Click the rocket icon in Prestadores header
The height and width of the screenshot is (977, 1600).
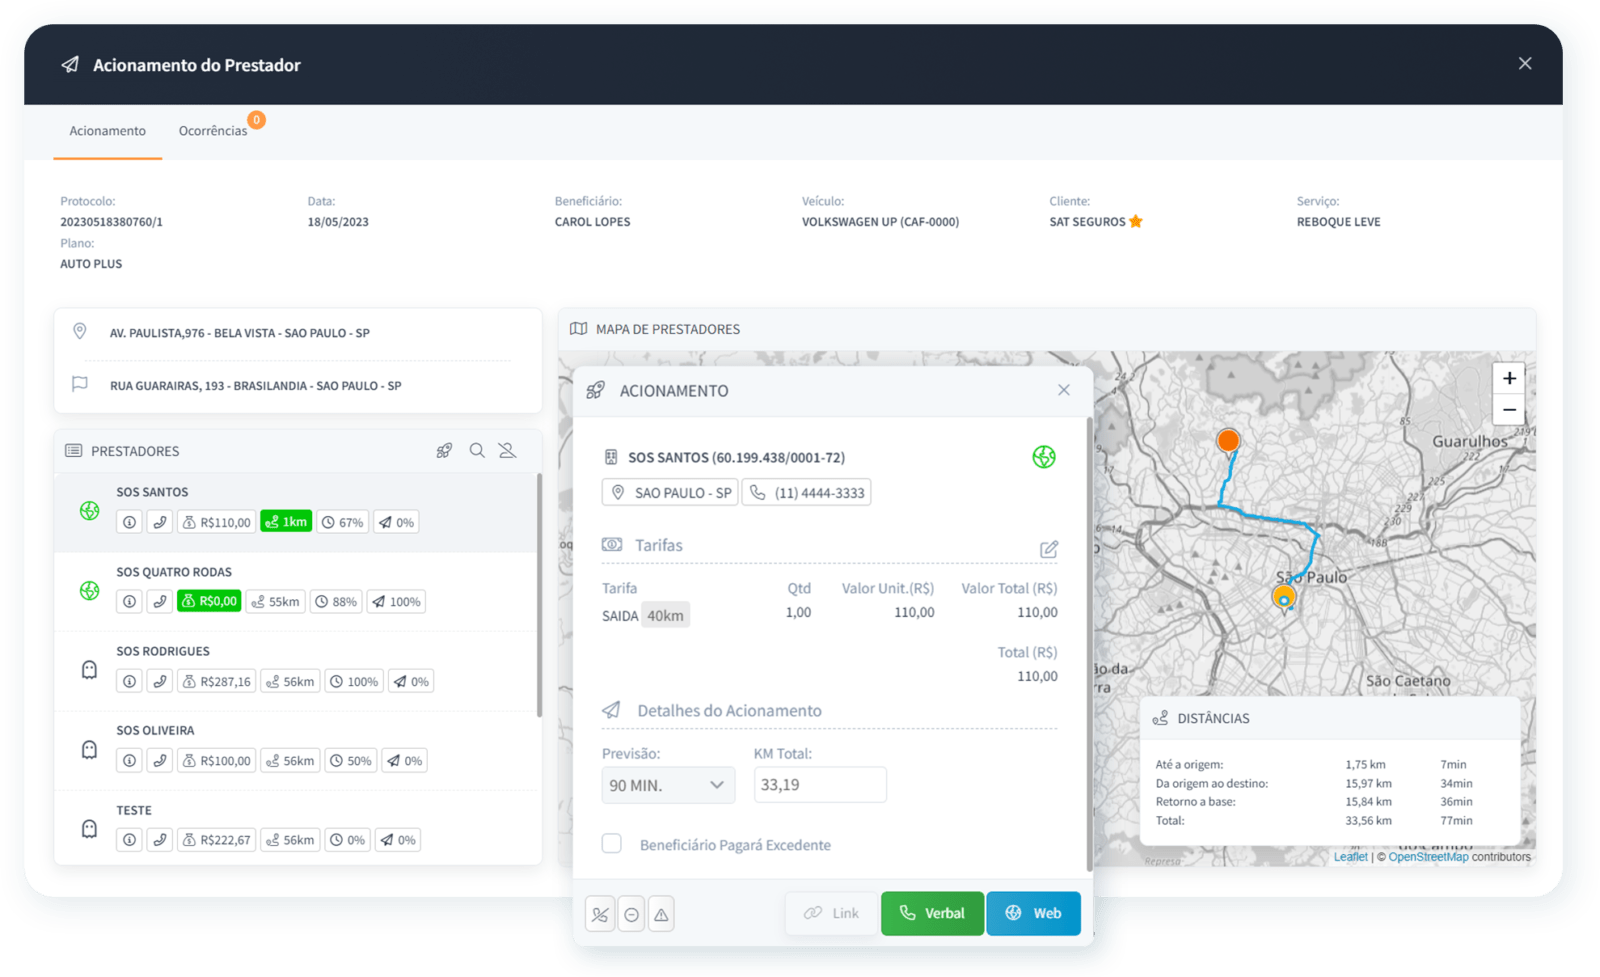pyautogui.click(x=445, y=451)
